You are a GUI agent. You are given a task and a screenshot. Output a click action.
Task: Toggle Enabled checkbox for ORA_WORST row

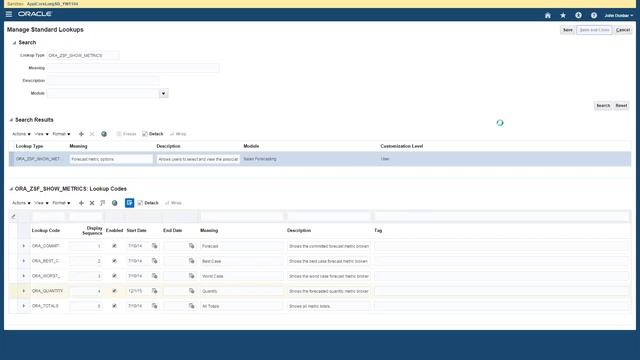[x=114, y=276]
